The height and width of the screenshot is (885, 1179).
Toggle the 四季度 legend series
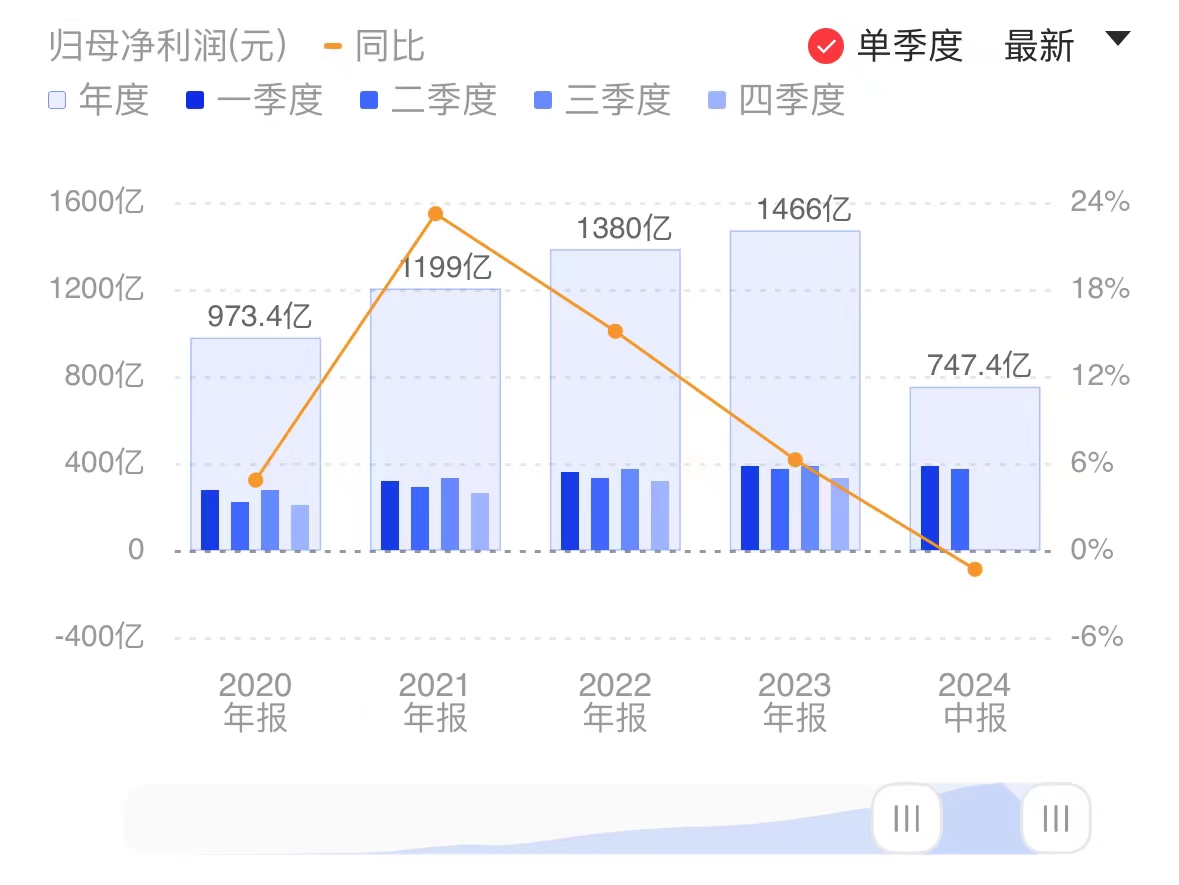point(777,100)
